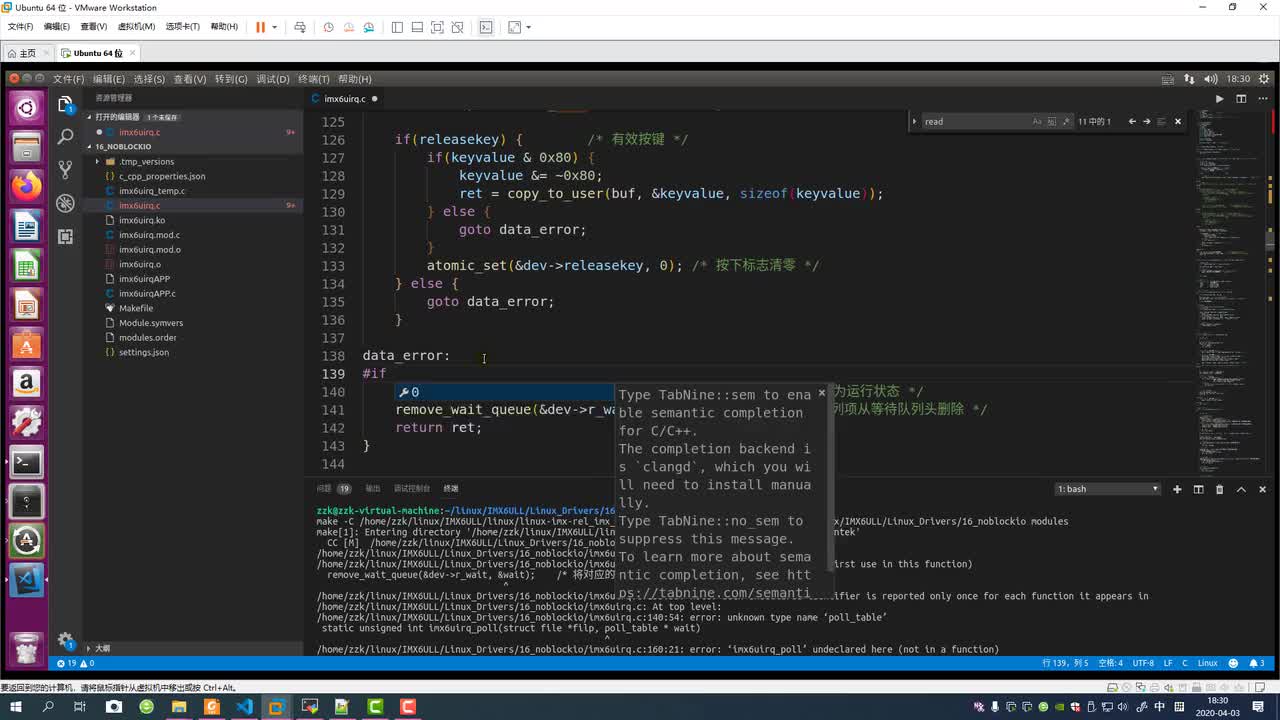Split the editor to the right
This screenshot has height=720, width=1280.
coord(1241,99)
